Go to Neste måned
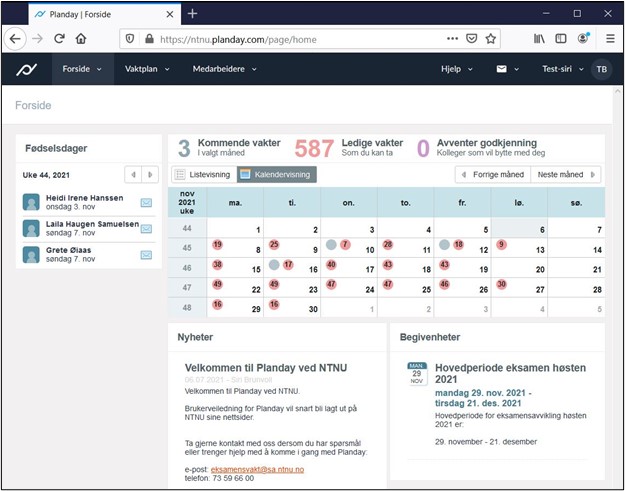This screenshot has height=491, width=625. 566,175
